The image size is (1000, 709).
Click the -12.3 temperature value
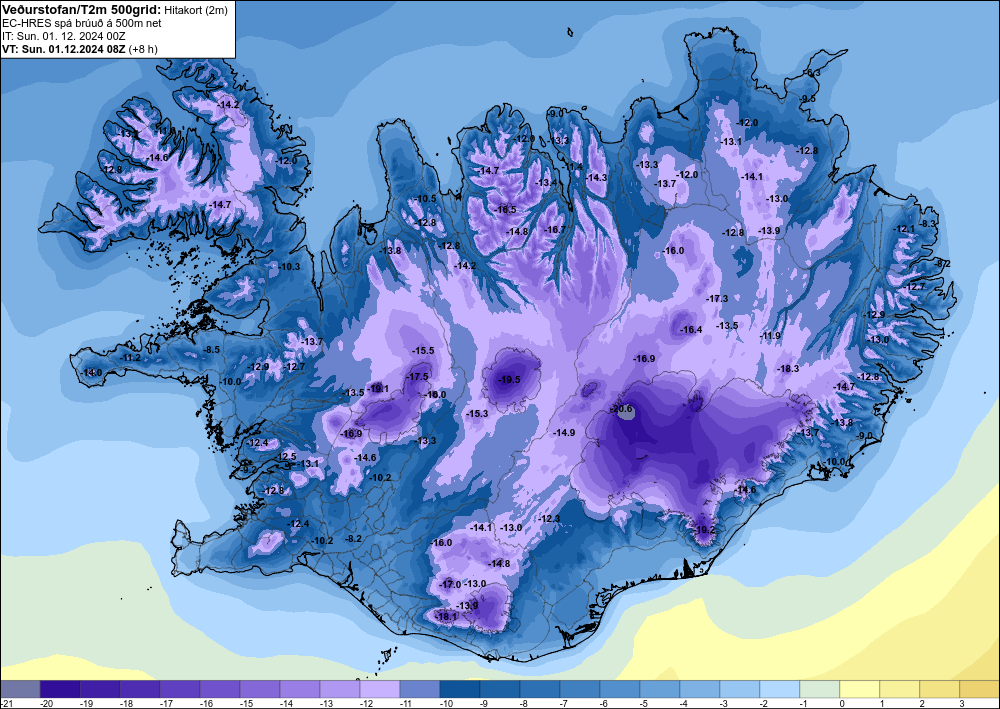(549, 519)
